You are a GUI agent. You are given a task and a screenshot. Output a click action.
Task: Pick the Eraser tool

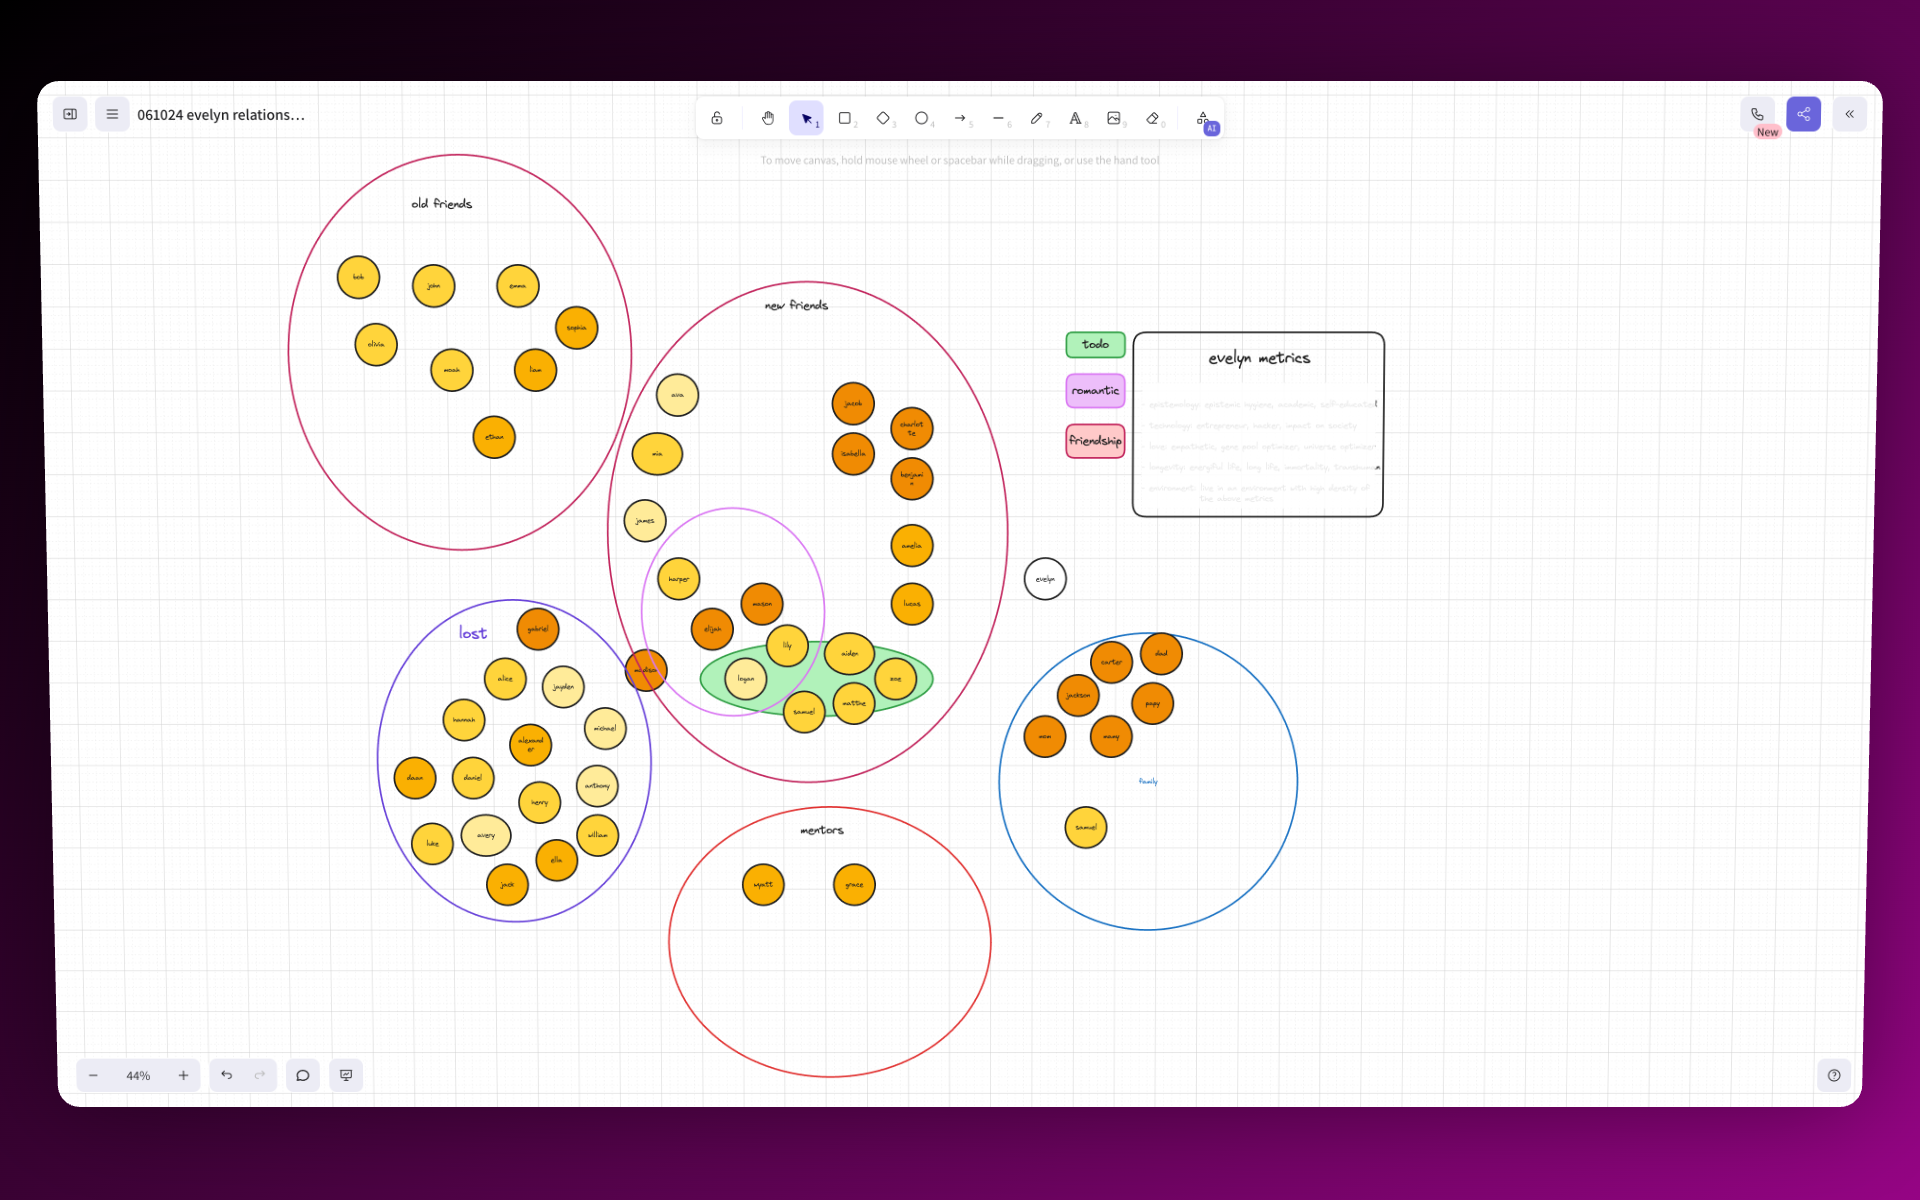[x=1153, y=118]
